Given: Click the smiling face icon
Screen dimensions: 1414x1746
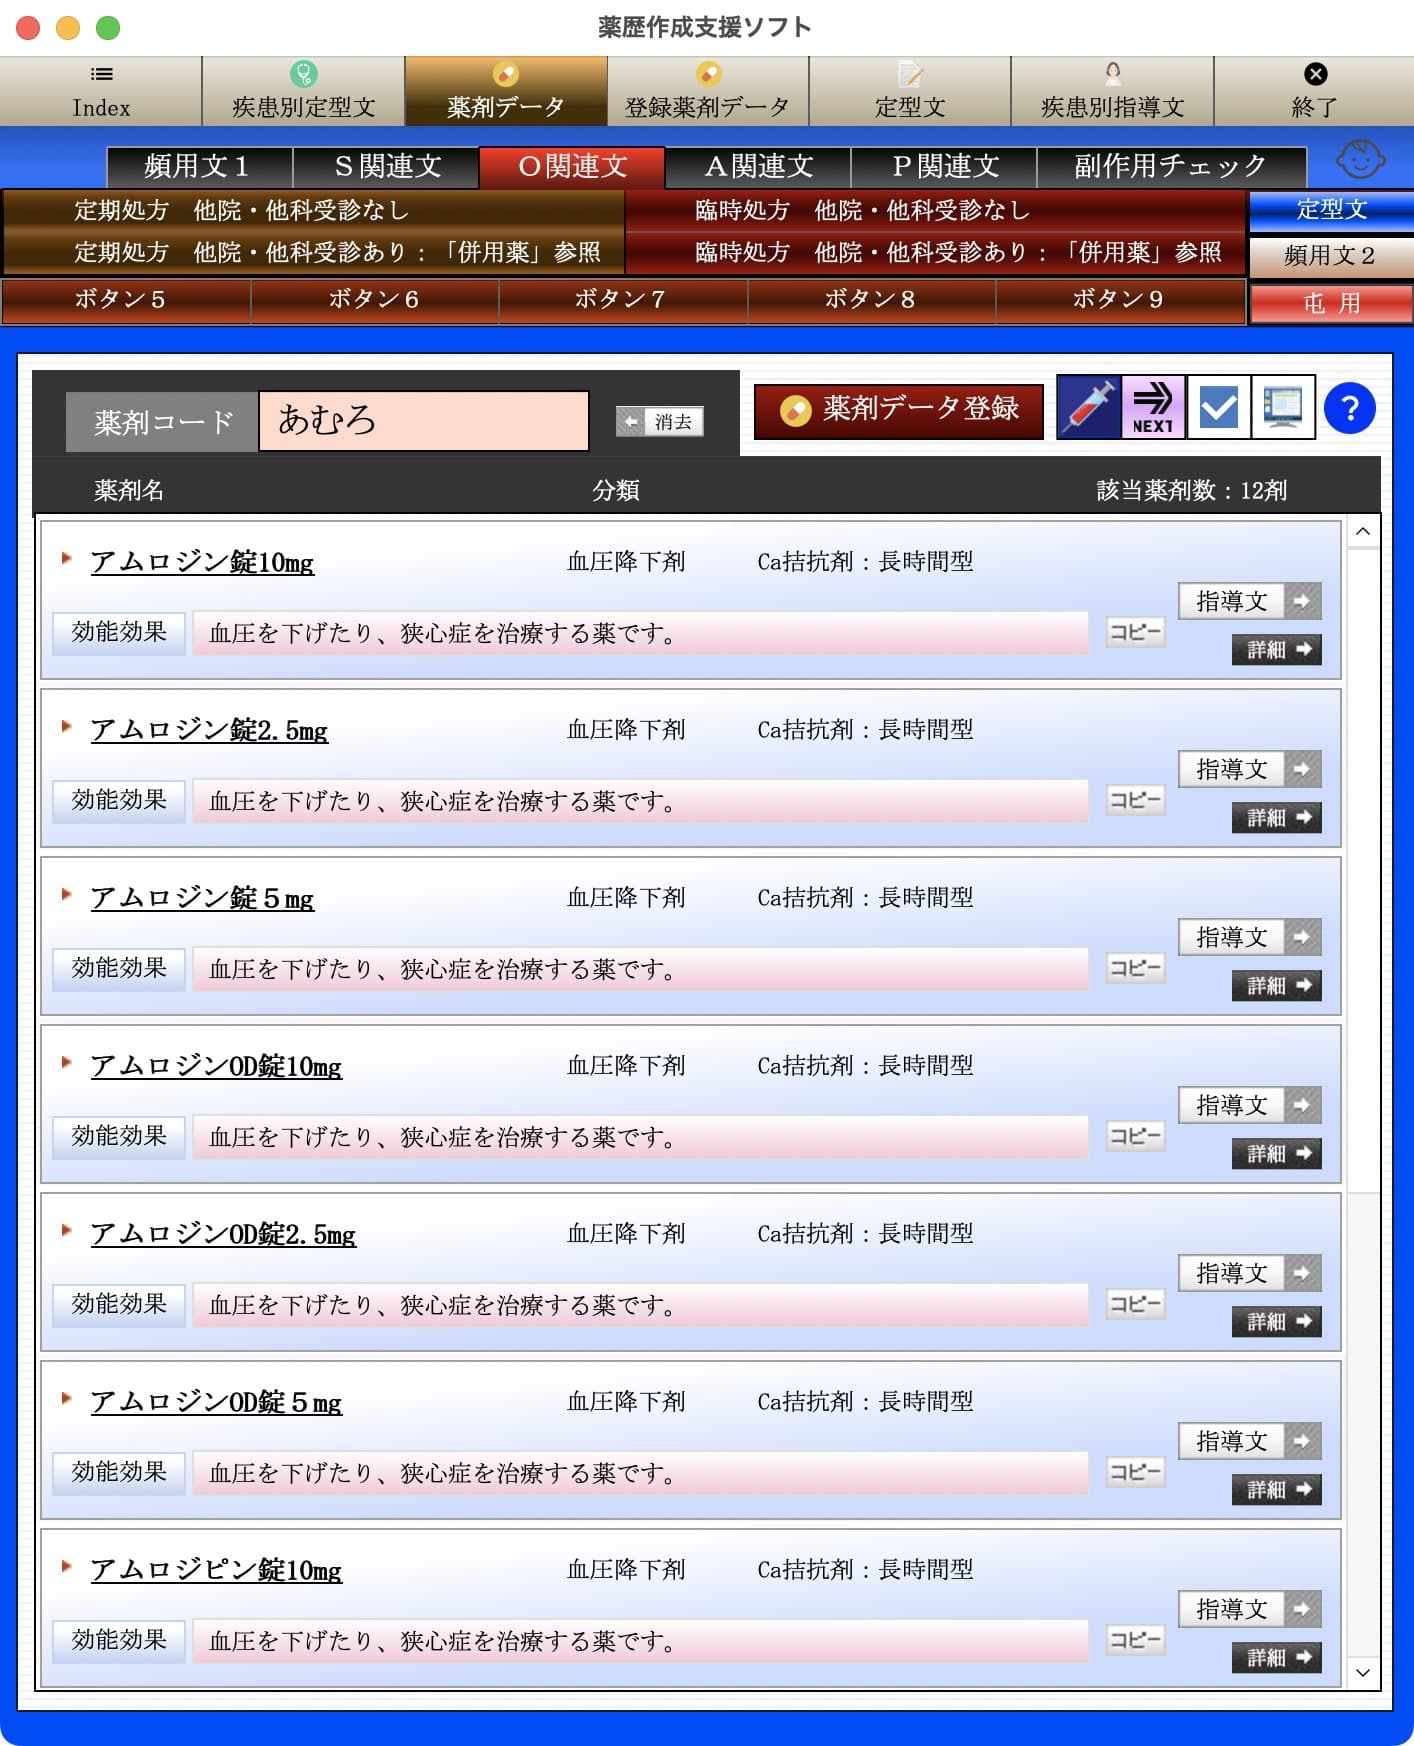Looking at the screenshot, I should click(x=1360, y=159).
